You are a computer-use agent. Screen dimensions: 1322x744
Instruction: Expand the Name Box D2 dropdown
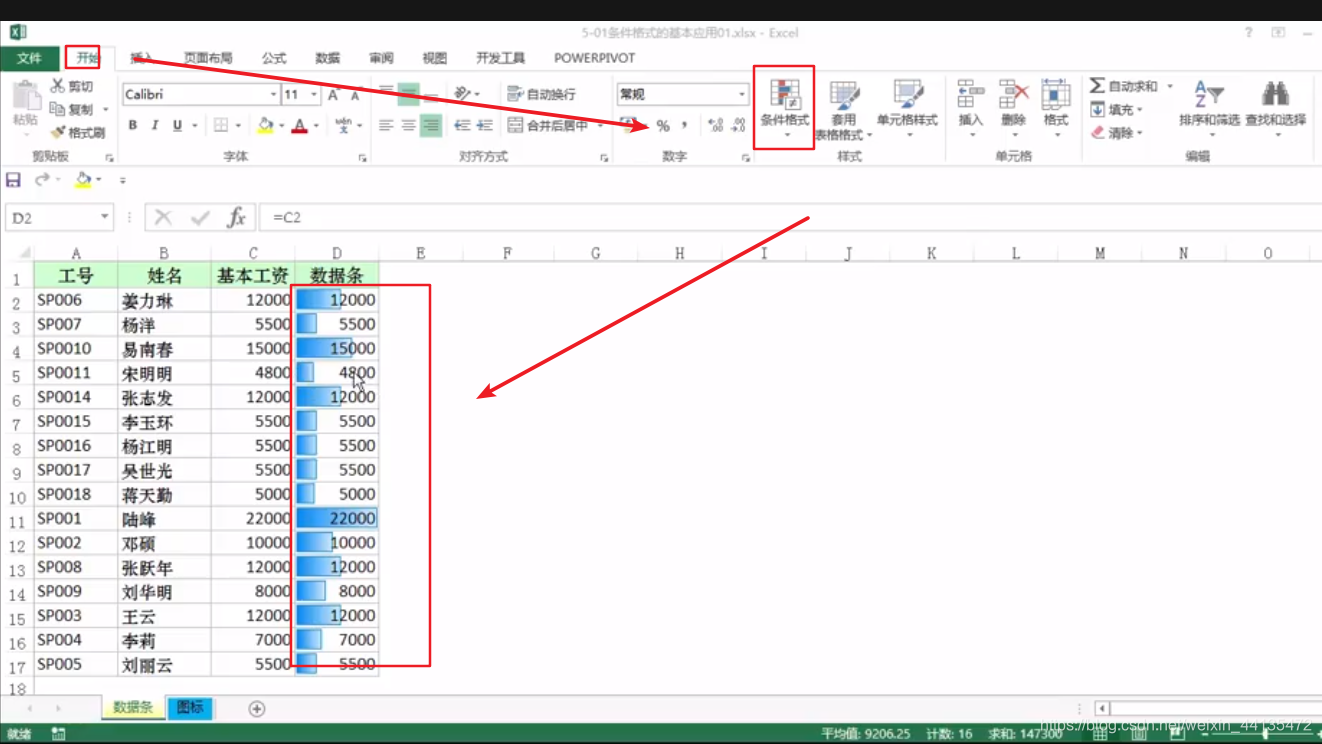[x=104, y=217]
